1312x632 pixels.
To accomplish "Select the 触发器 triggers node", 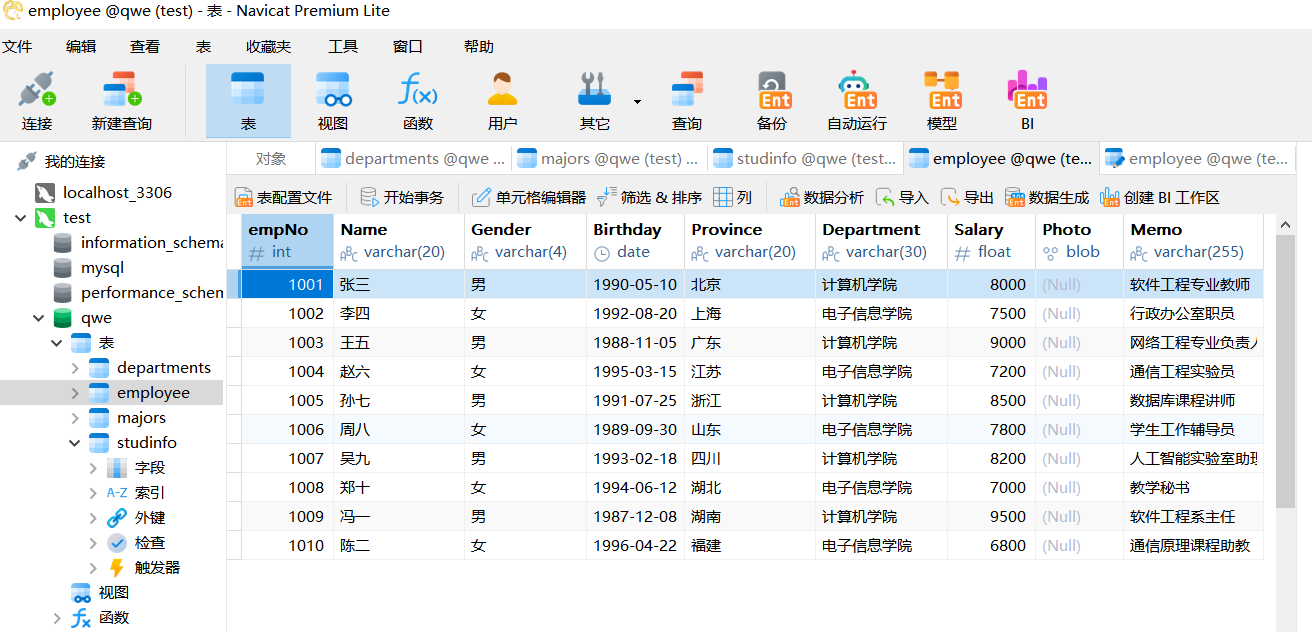I will pyautogui.click(x=157, y=567).
